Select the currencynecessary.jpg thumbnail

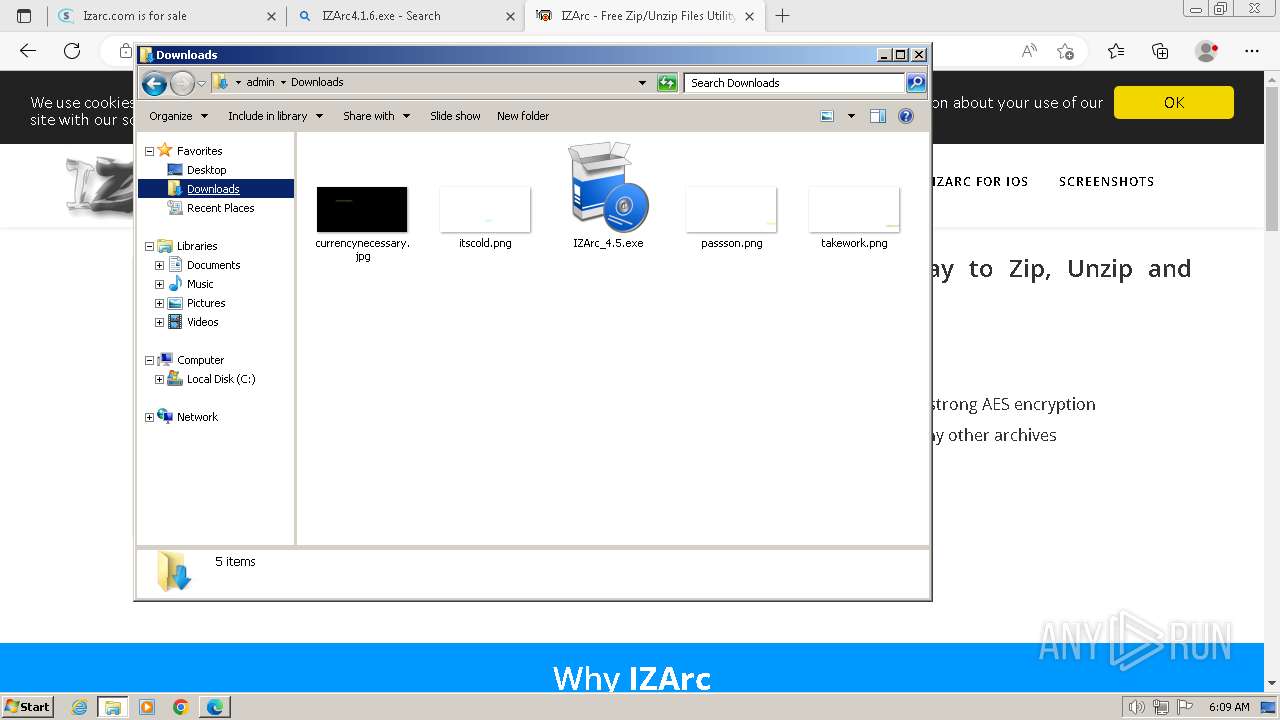coord(362,210)
